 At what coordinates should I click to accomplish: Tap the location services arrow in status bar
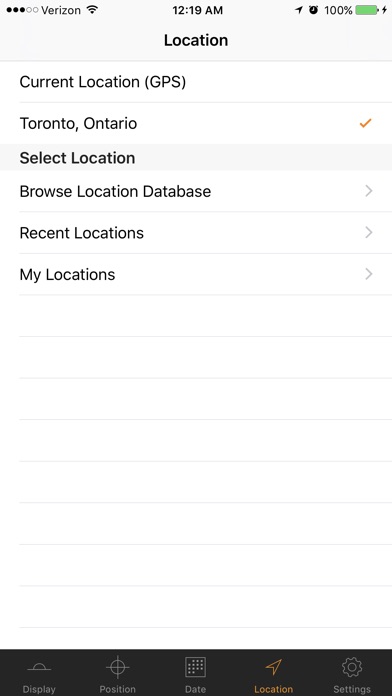click(299, 10)
